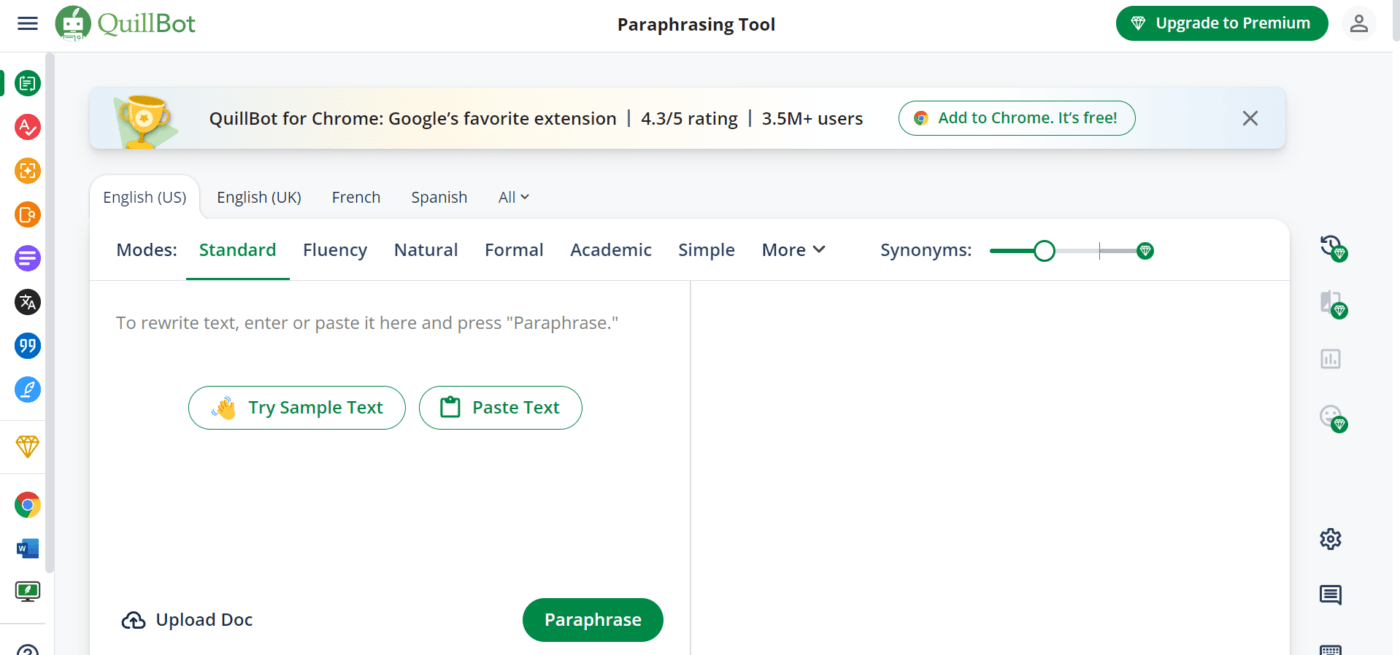
Task: Open the Compare Modes premium icon
Action: [x=1333, y=304]
